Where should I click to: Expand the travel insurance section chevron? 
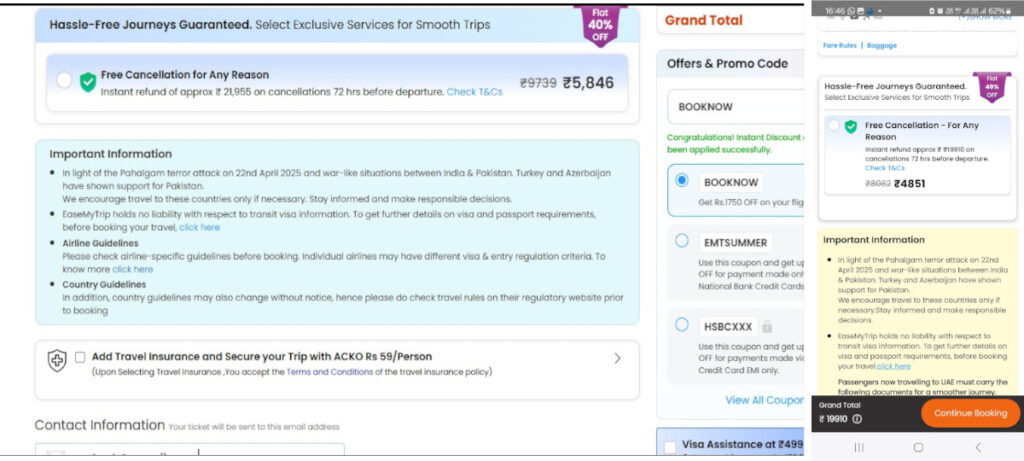tap(616, 358)
